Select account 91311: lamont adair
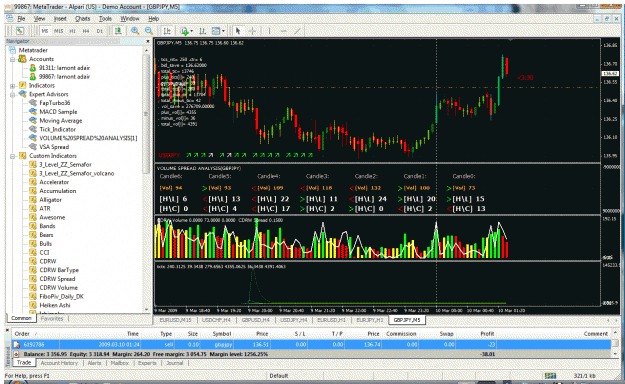625x384 pixels. [x=64, y=68]
